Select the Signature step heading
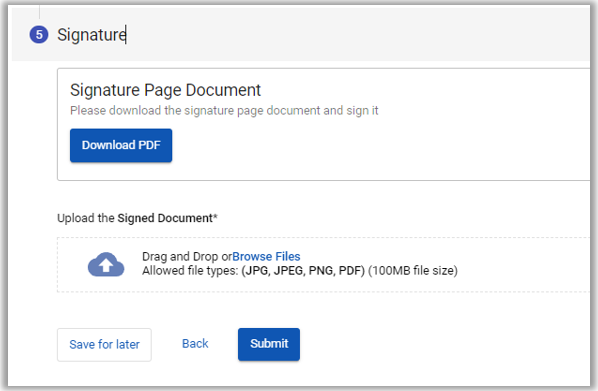598x391 pixels. (92, 35)
